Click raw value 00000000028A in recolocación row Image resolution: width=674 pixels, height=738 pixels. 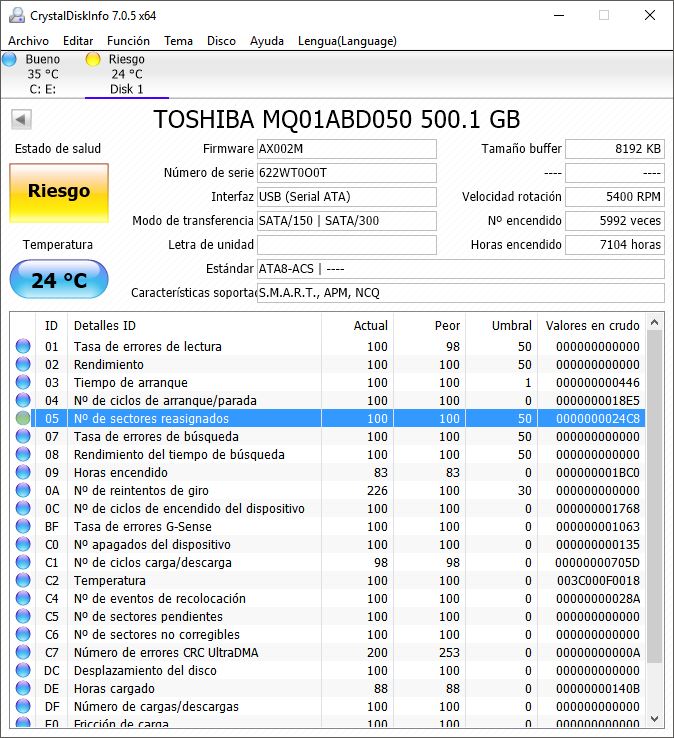pyautogui.click(x=598, y=599)
